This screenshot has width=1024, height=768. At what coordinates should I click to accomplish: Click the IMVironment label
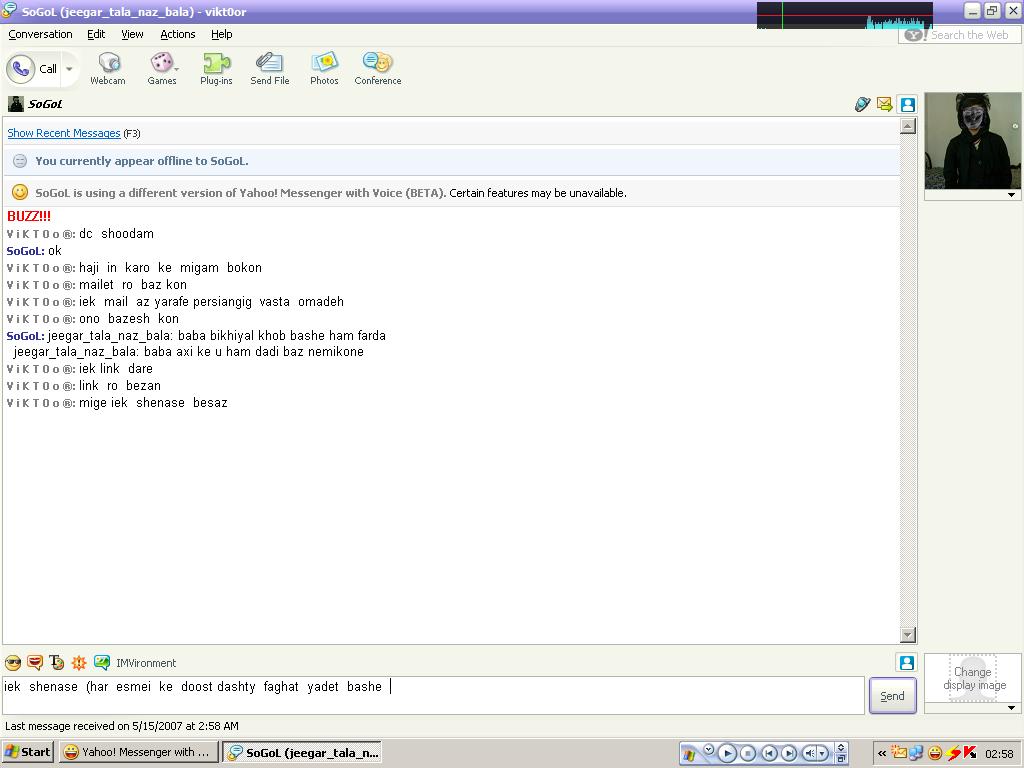tap(146, 663)
